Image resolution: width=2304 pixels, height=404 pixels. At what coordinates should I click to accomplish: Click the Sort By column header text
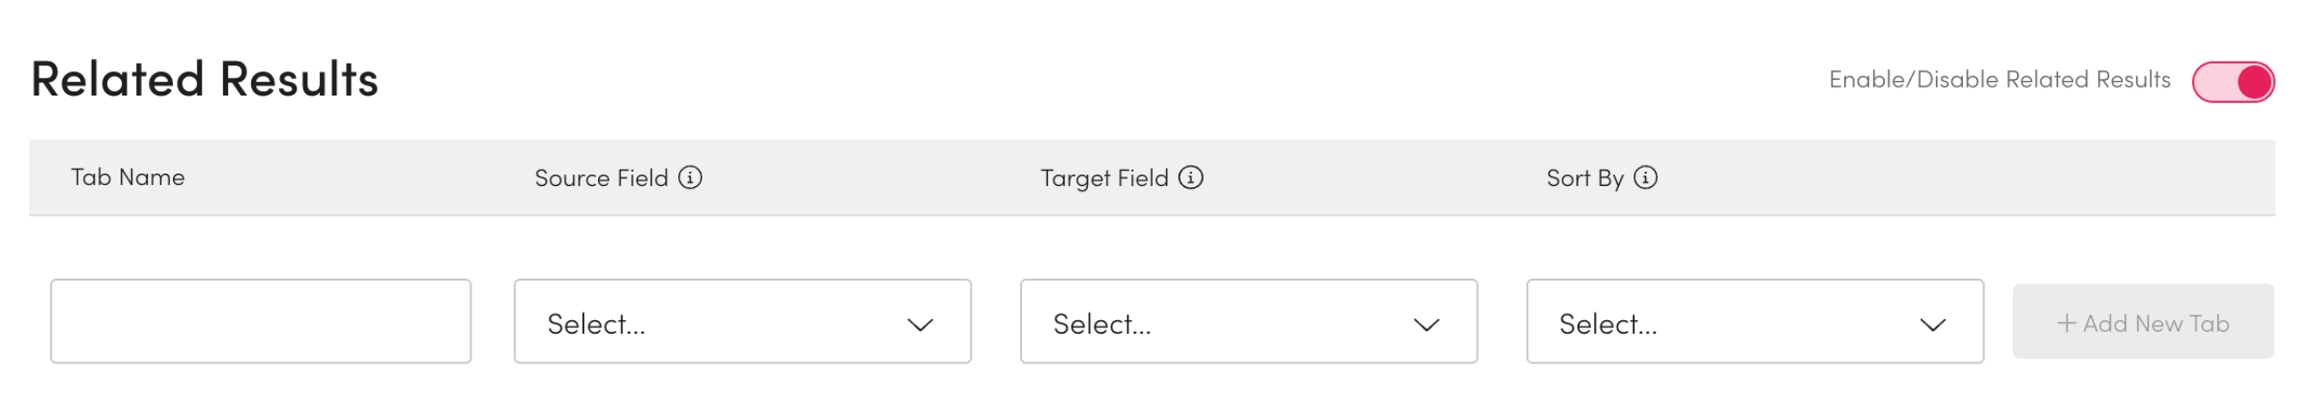coord(1584,178)
